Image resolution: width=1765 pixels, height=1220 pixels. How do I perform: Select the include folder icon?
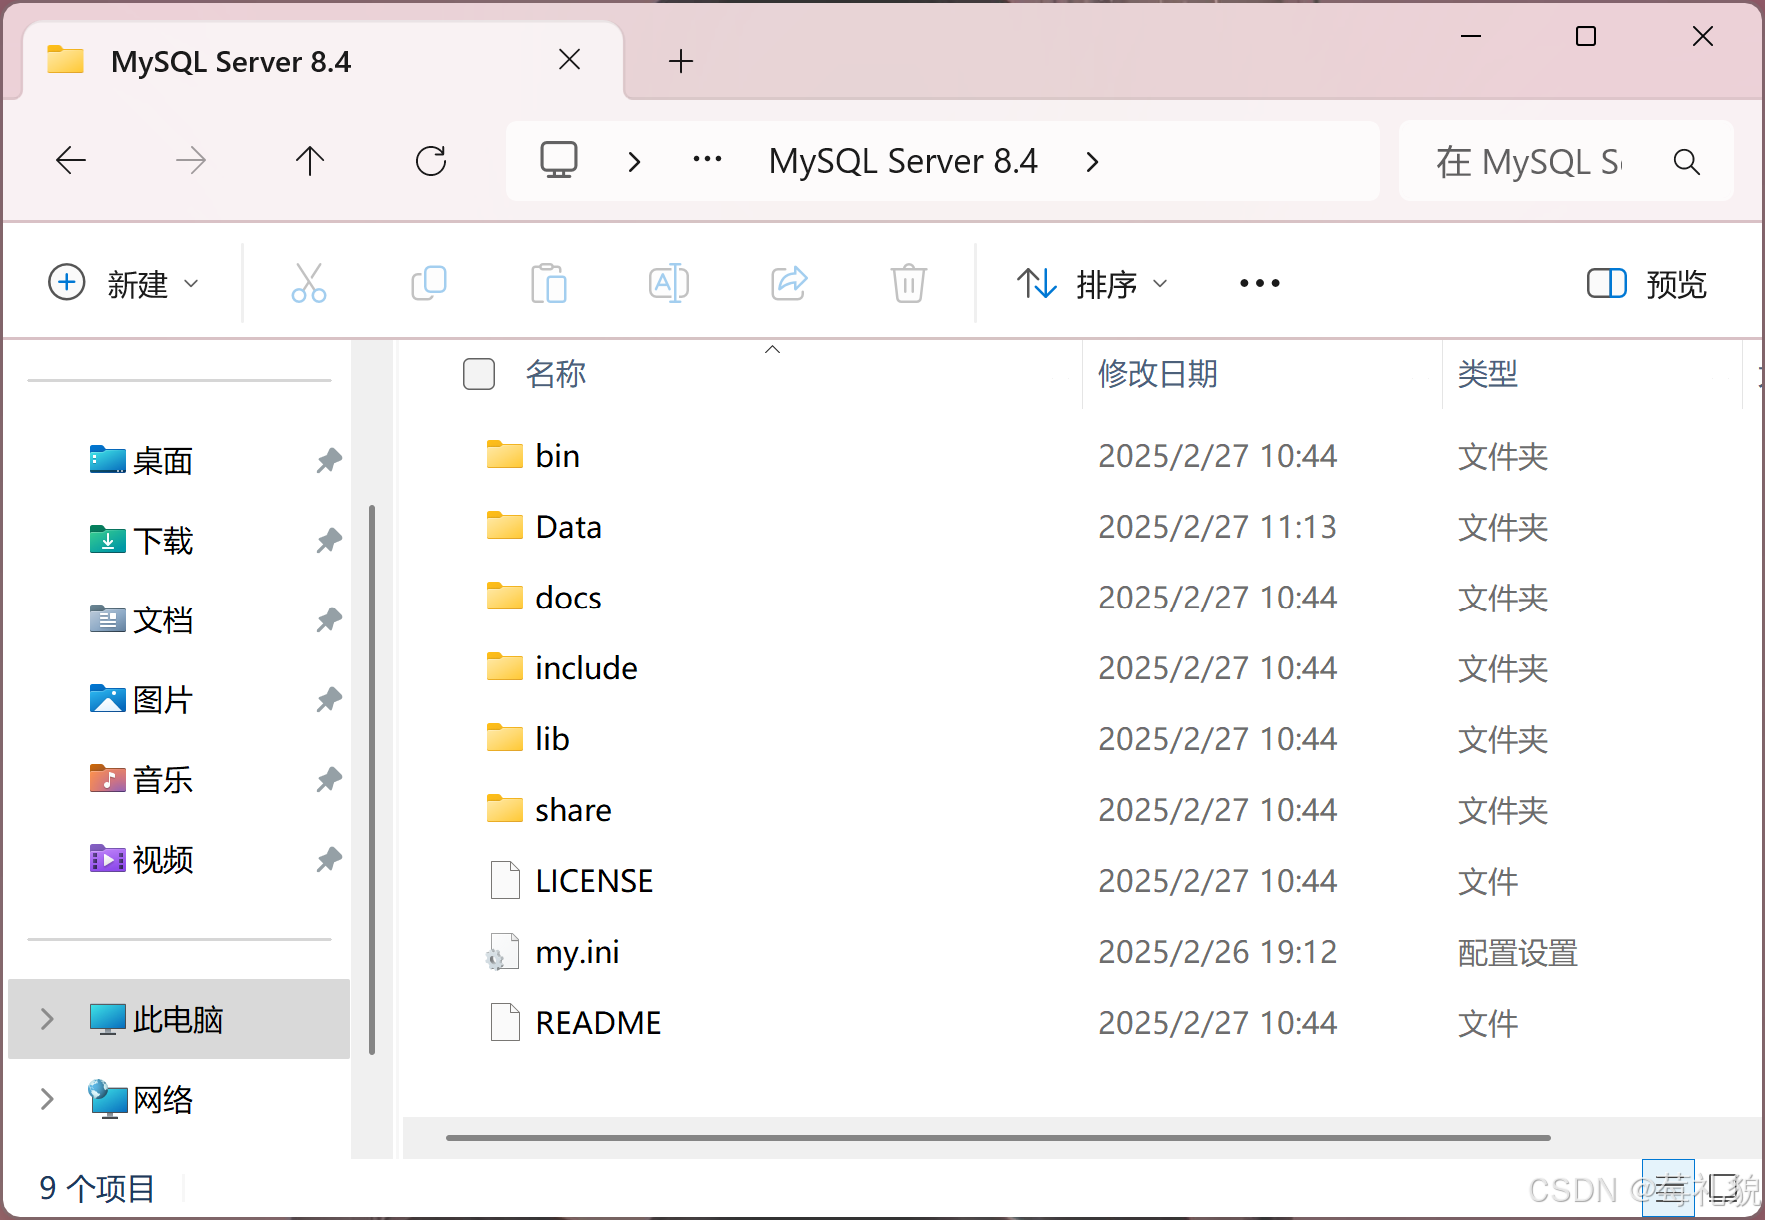click(505, 667)
